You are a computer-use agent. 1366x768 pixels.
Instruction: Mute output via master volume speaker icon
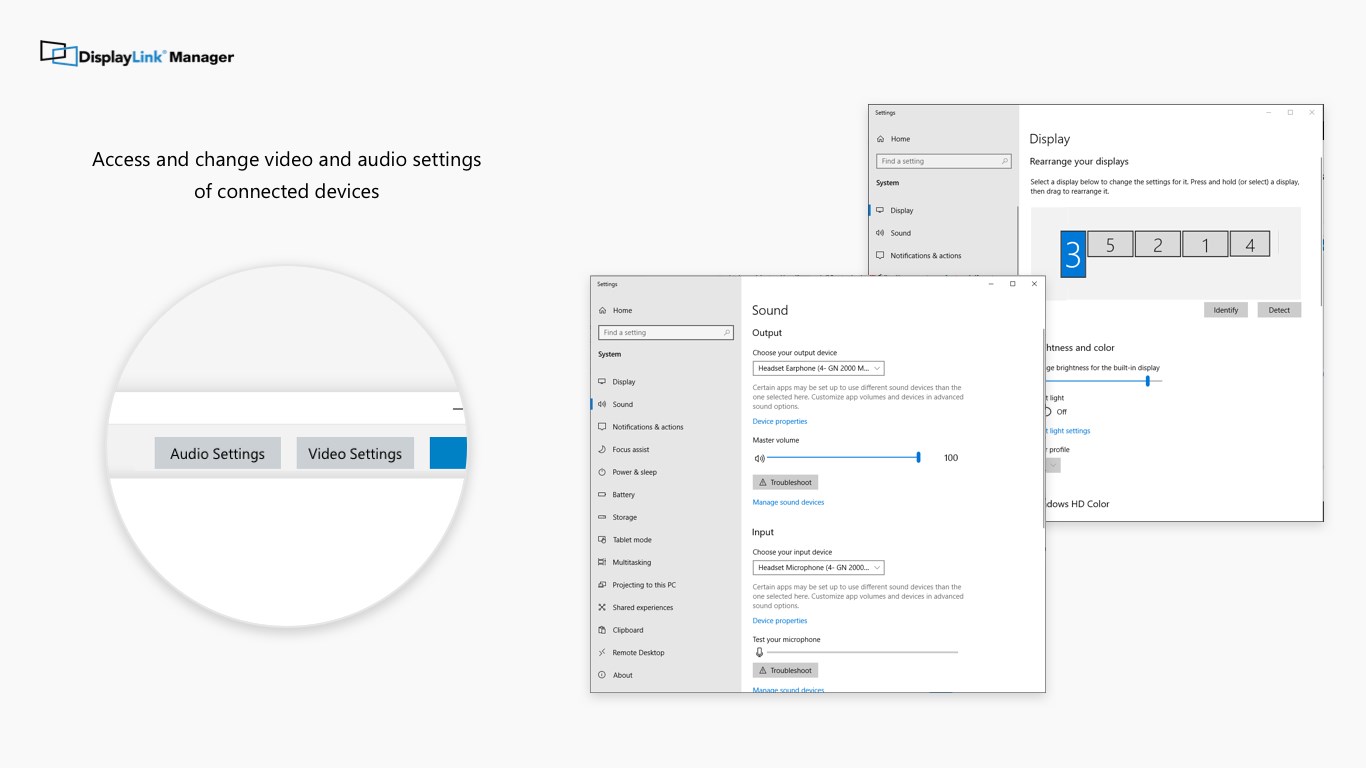(x=760, y=457)
